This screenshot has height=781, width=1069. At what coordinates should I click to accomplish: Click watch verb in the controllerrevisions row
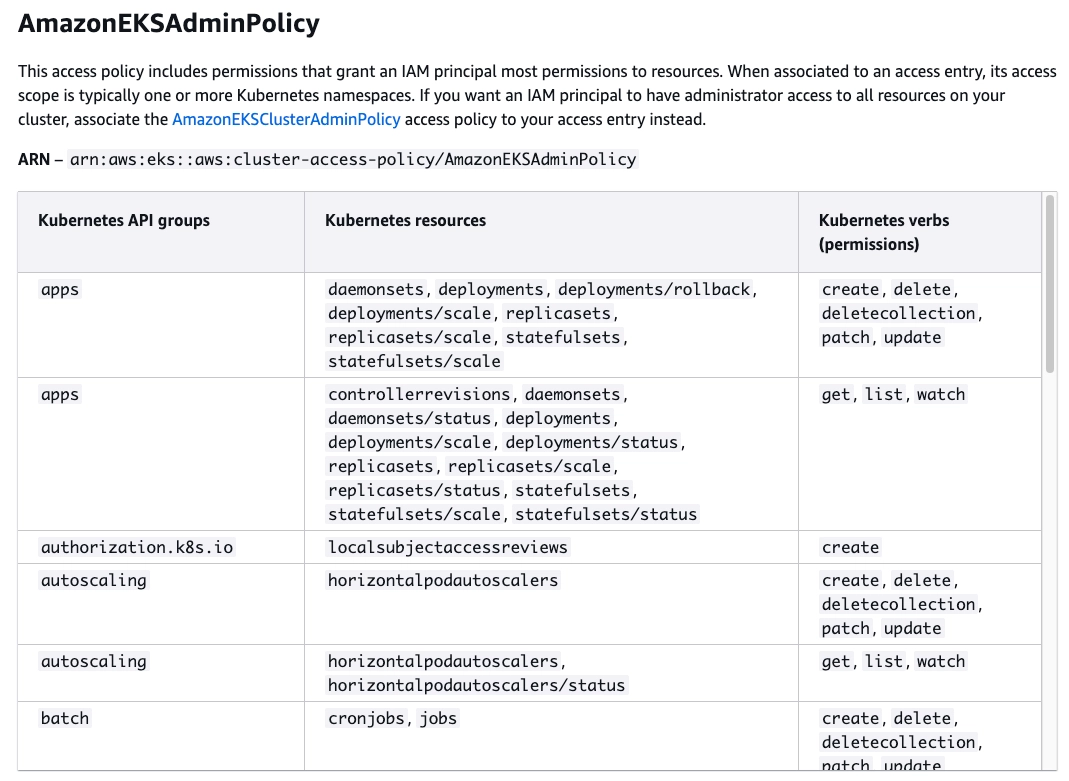tap(940, 395)
